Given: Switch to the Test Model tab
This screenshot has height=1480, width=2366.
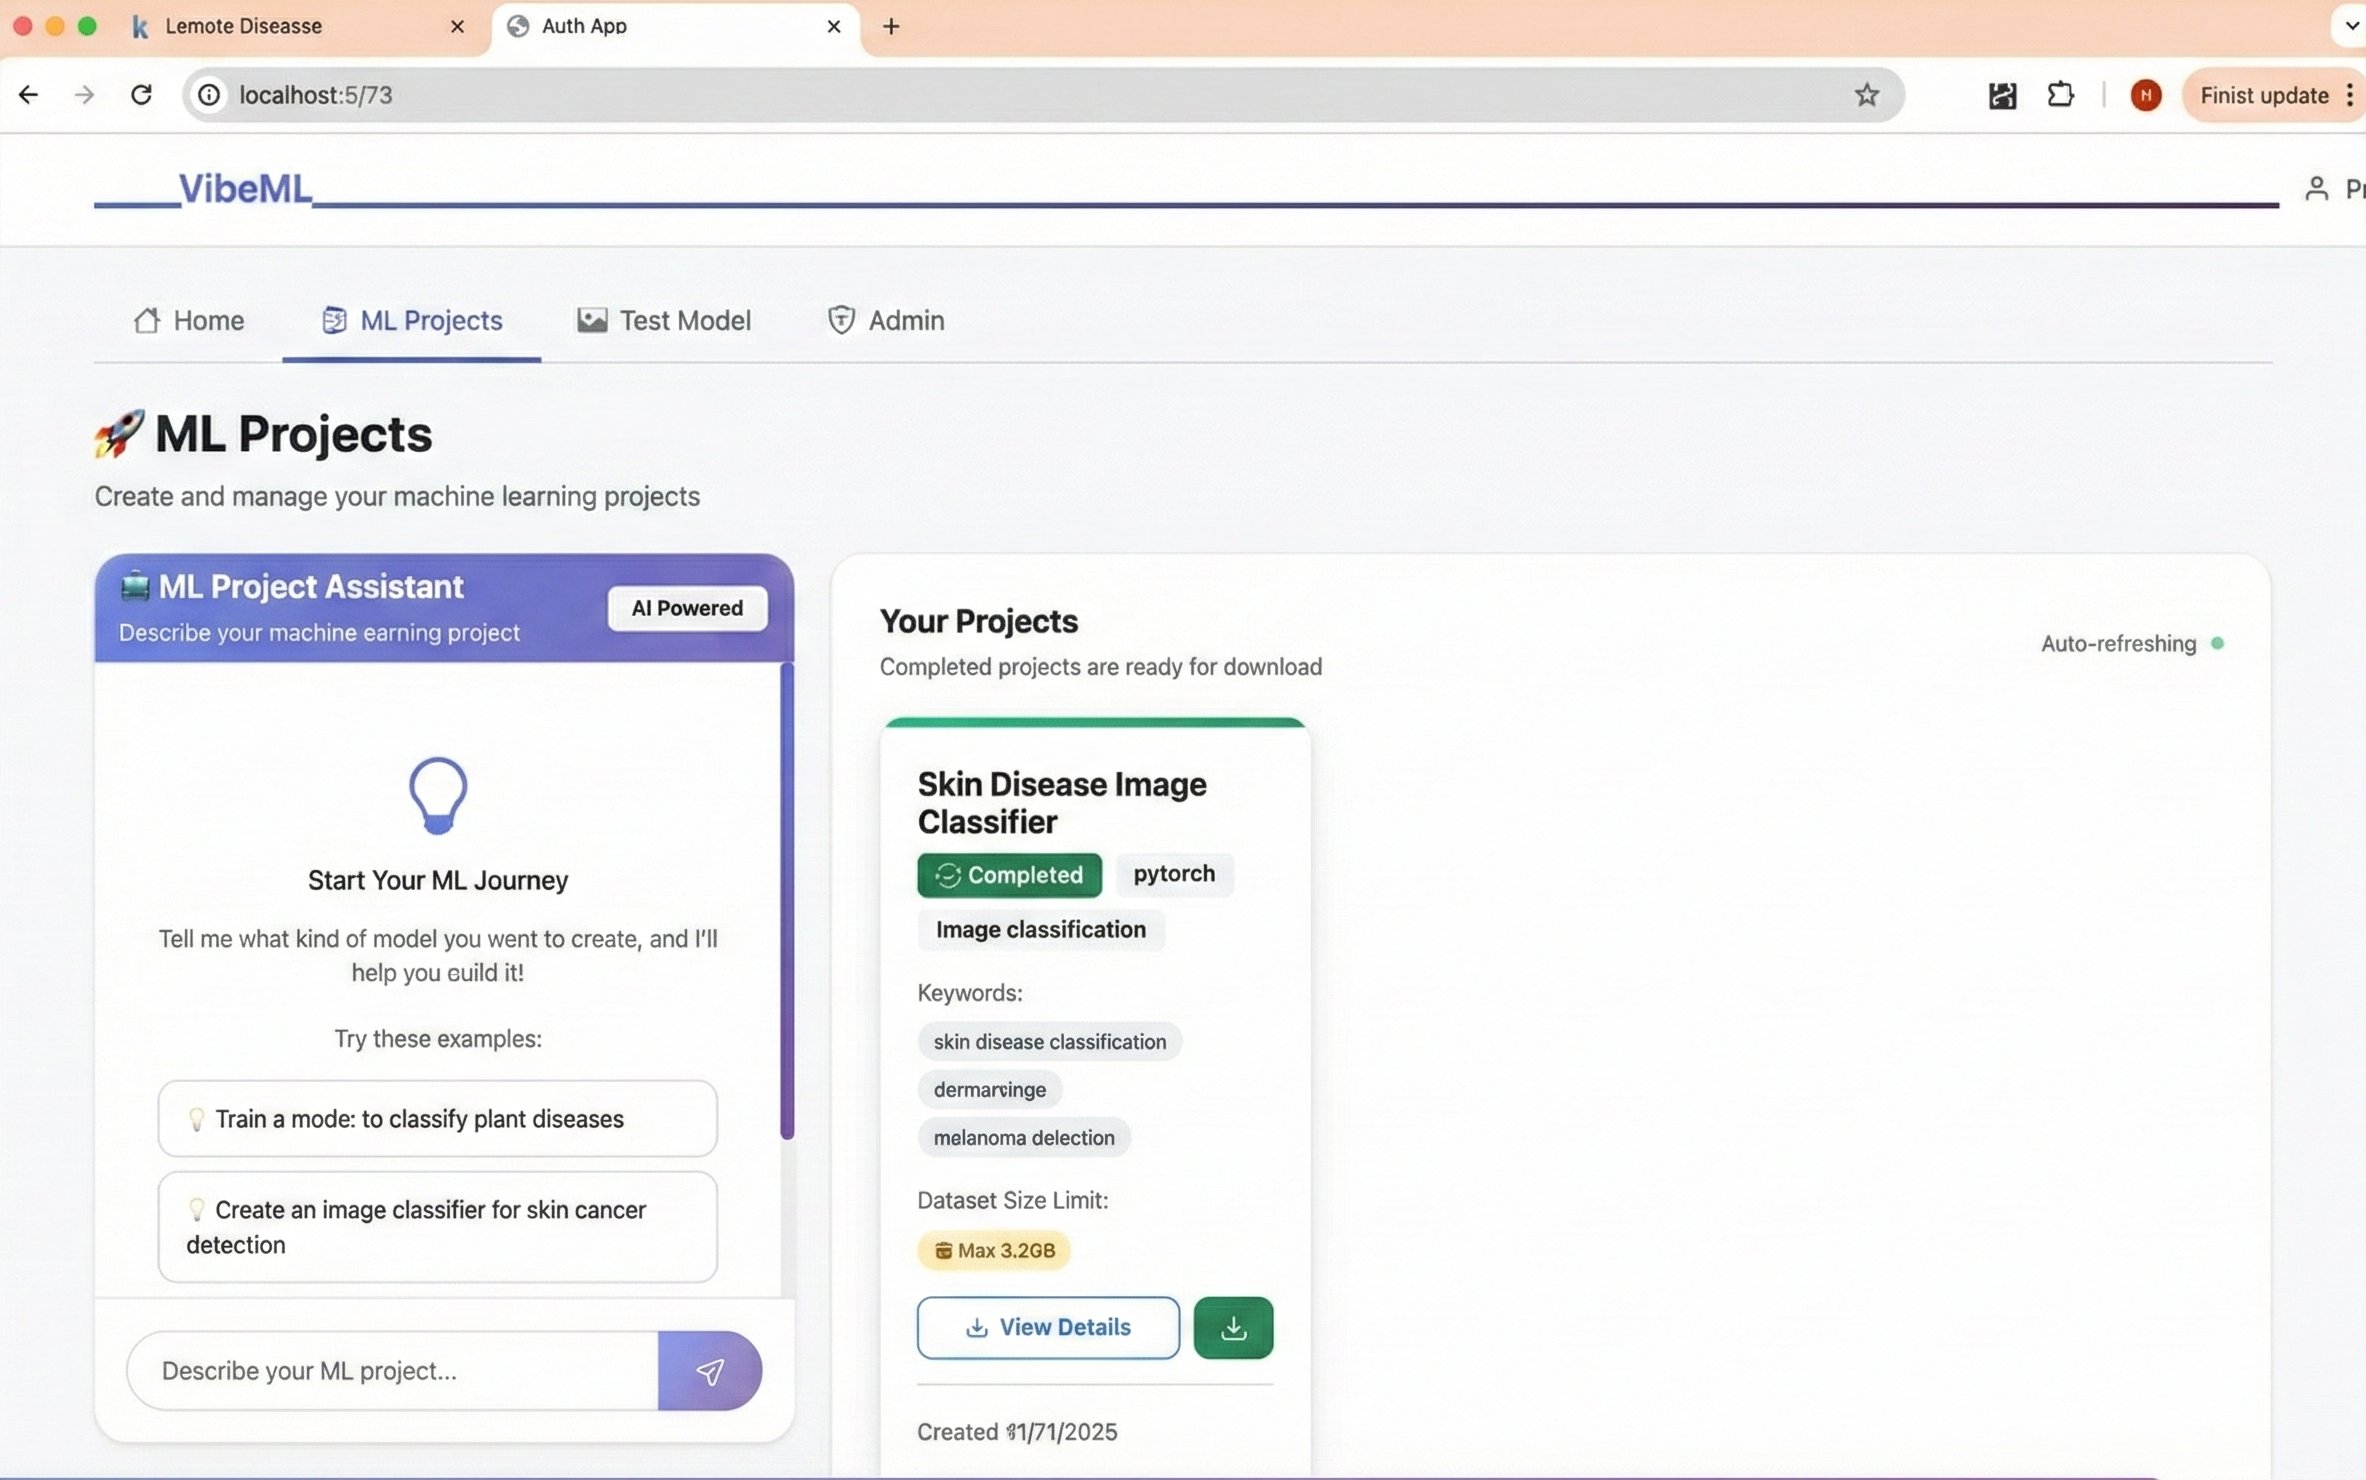Looking at the screenshot, I should click(664, 320).
